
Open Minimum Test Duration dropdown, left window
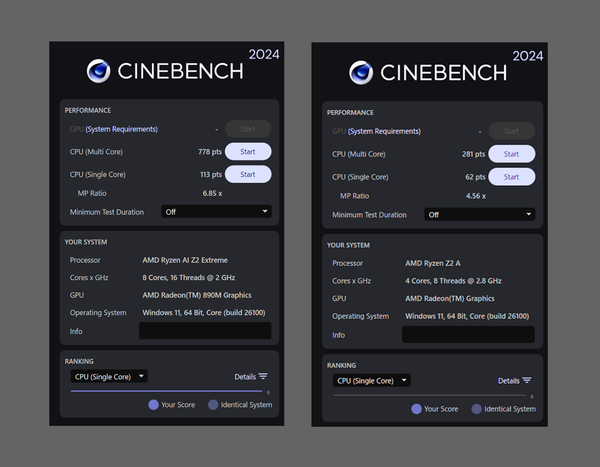pyautogui.click(x=217, y=212)
